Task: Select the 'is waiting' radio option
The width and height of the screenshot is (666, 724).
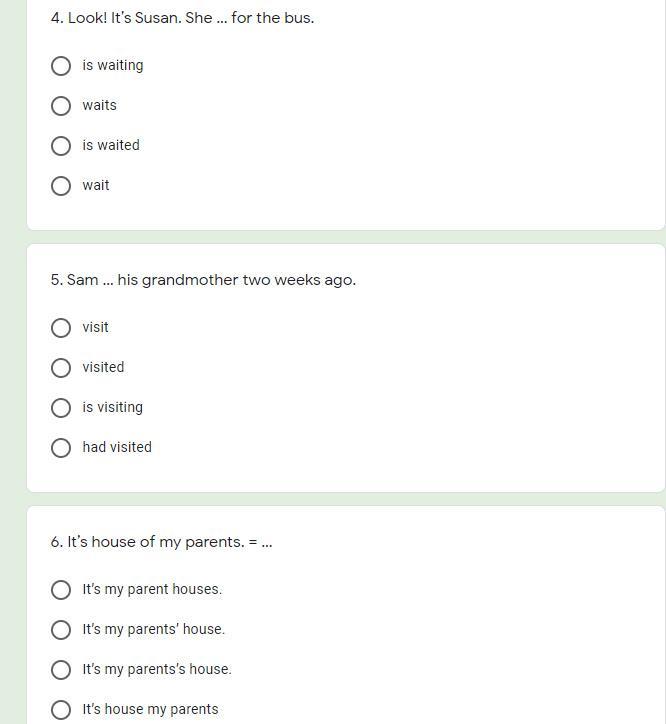Action: 61,66
